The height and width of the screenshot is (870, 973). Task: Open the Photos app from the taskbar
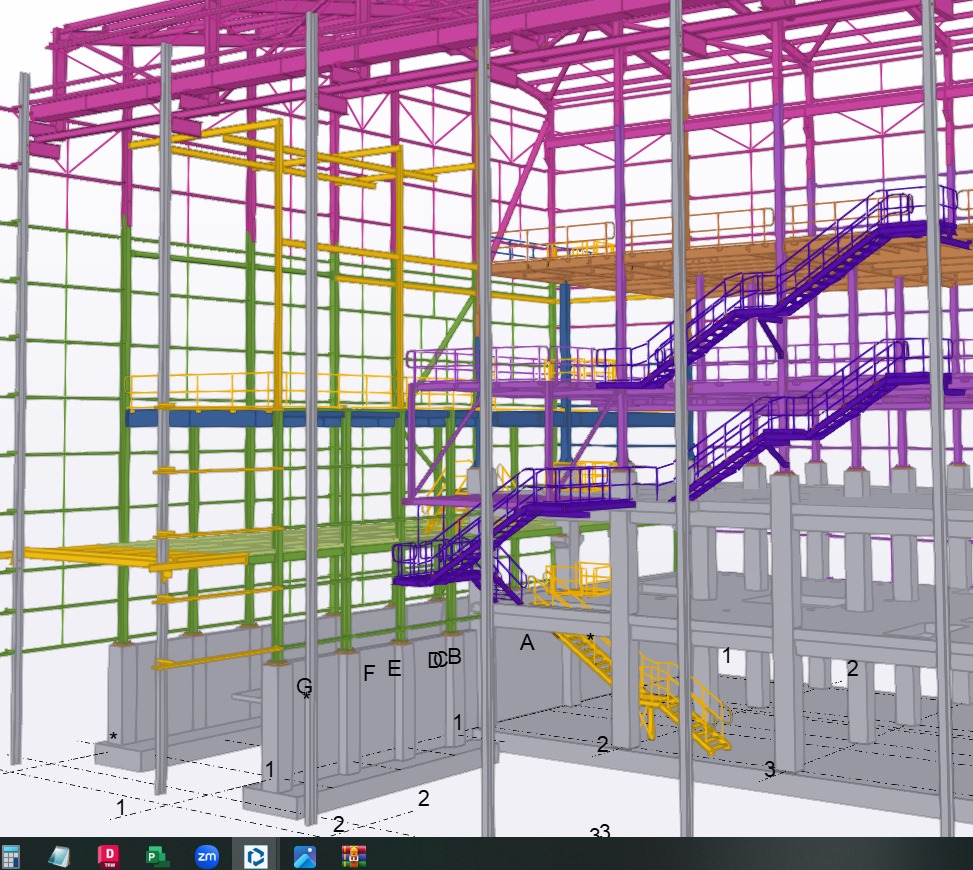[x=305, y=856]
